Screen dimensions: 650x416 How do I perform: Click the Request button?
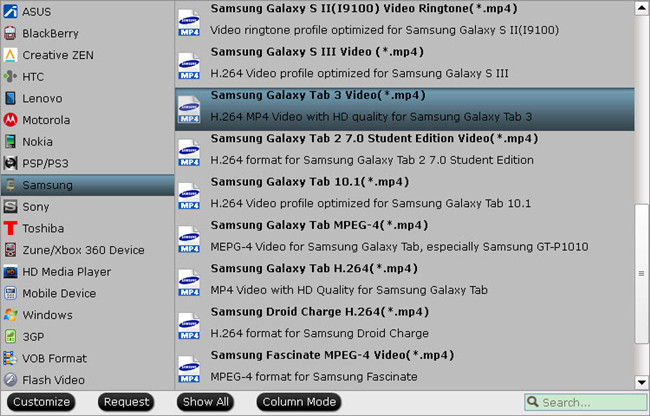point(126,402)
